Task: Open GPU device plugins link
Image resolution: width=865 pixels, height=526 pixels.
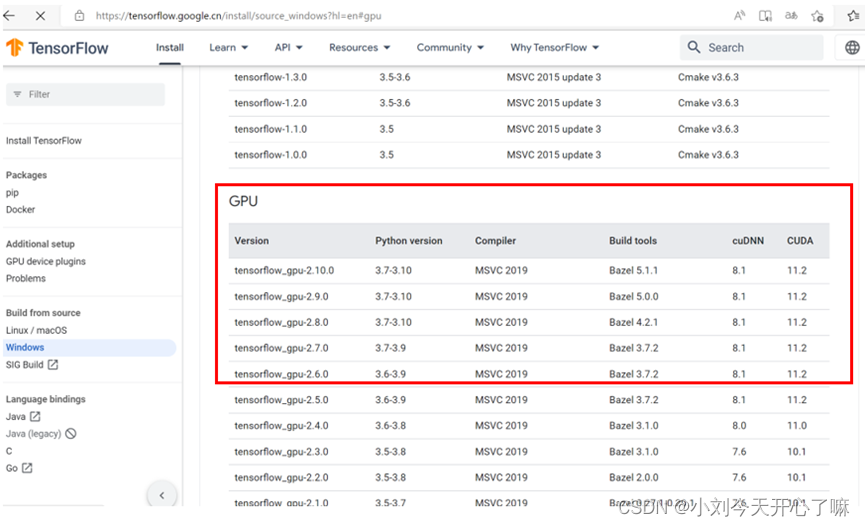Action: 46,261
